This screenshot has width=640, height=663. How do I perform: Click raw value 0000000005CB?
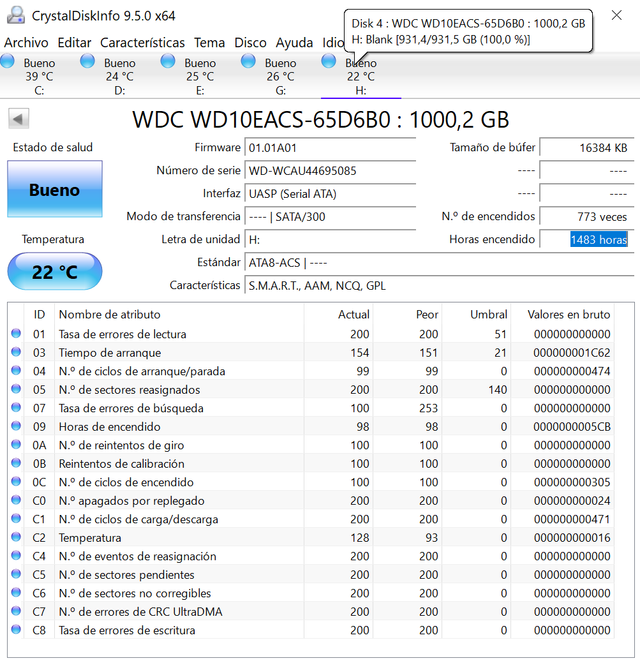coord(572,427)
